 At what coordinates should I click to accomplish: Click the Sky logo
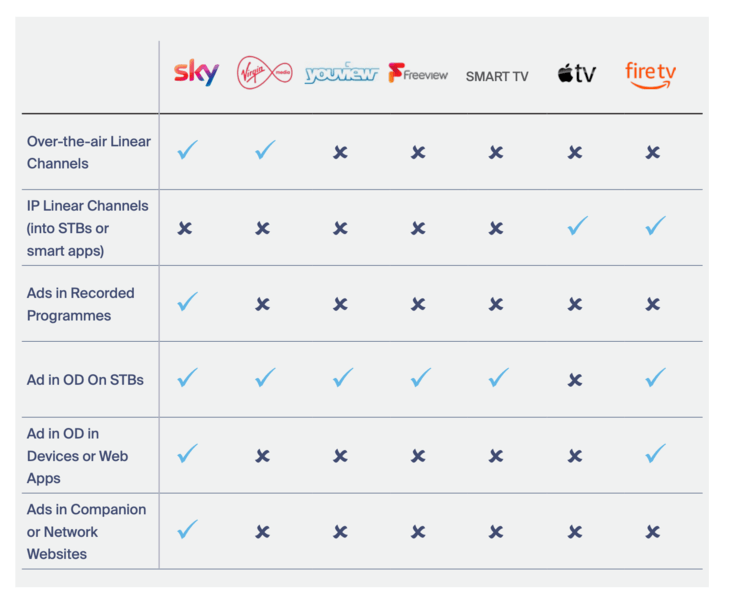click(x=196, y=73)
